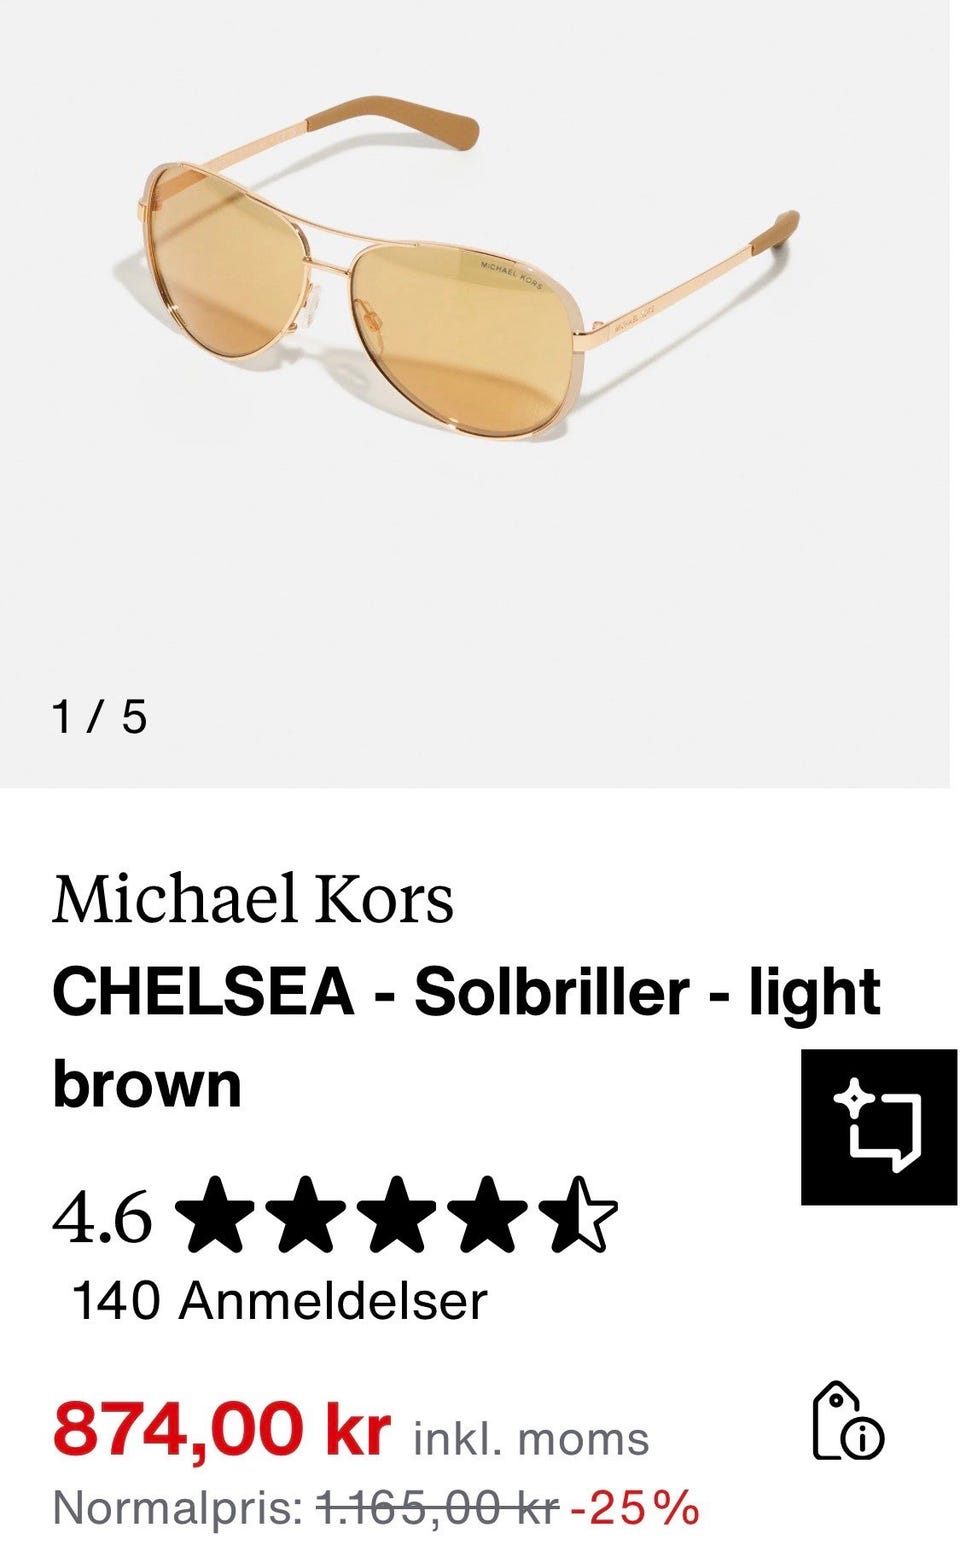Open the Michael Kors brand link
The width and height of the screenshot is (960, 1551).
pyautogui.click(x=253, y=898)
